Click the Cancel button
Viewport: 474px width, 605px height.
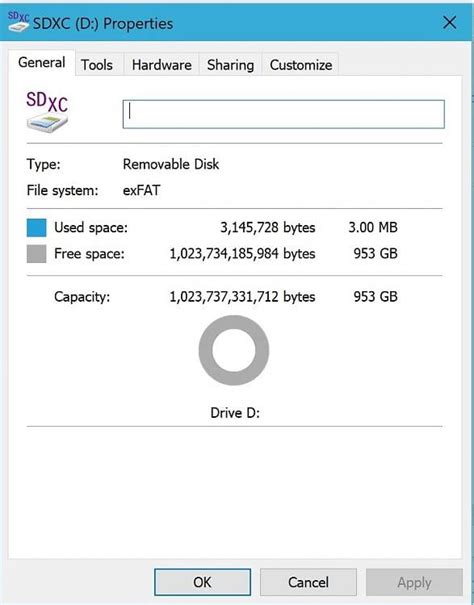coord(308,582)
